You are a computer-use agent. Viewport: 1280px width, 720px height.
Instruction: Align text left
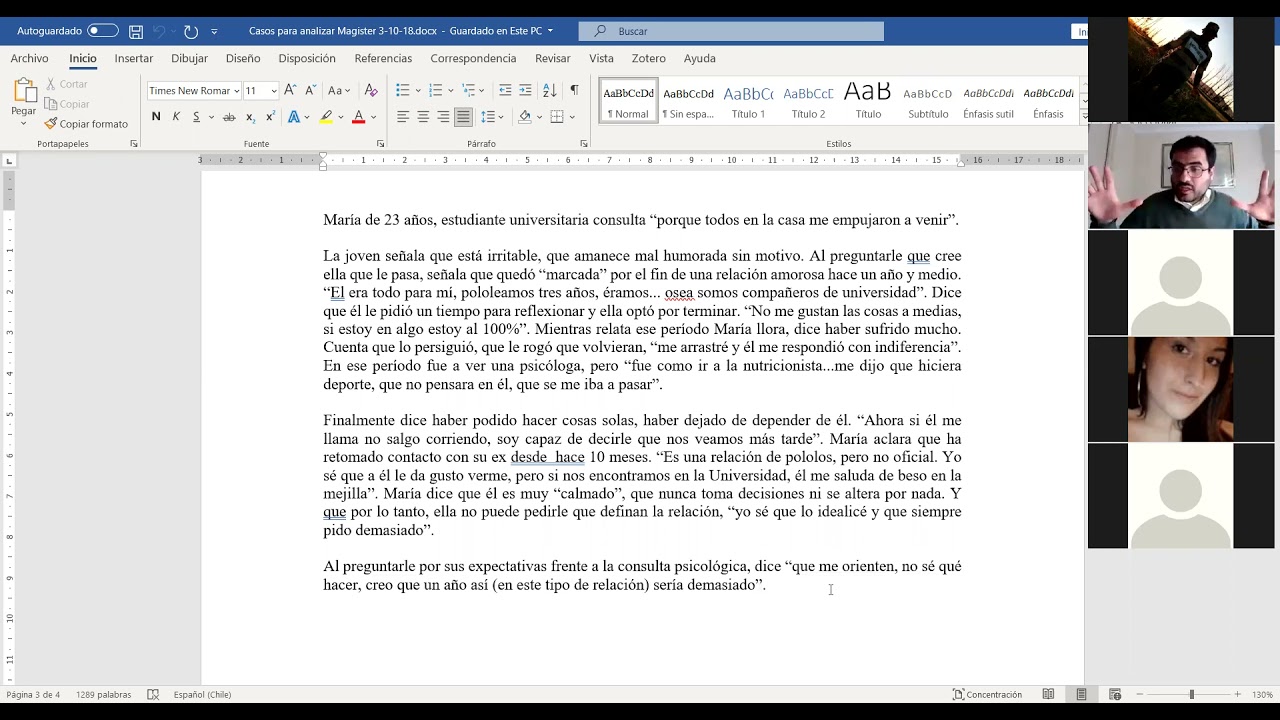click(x=403, y=117)
